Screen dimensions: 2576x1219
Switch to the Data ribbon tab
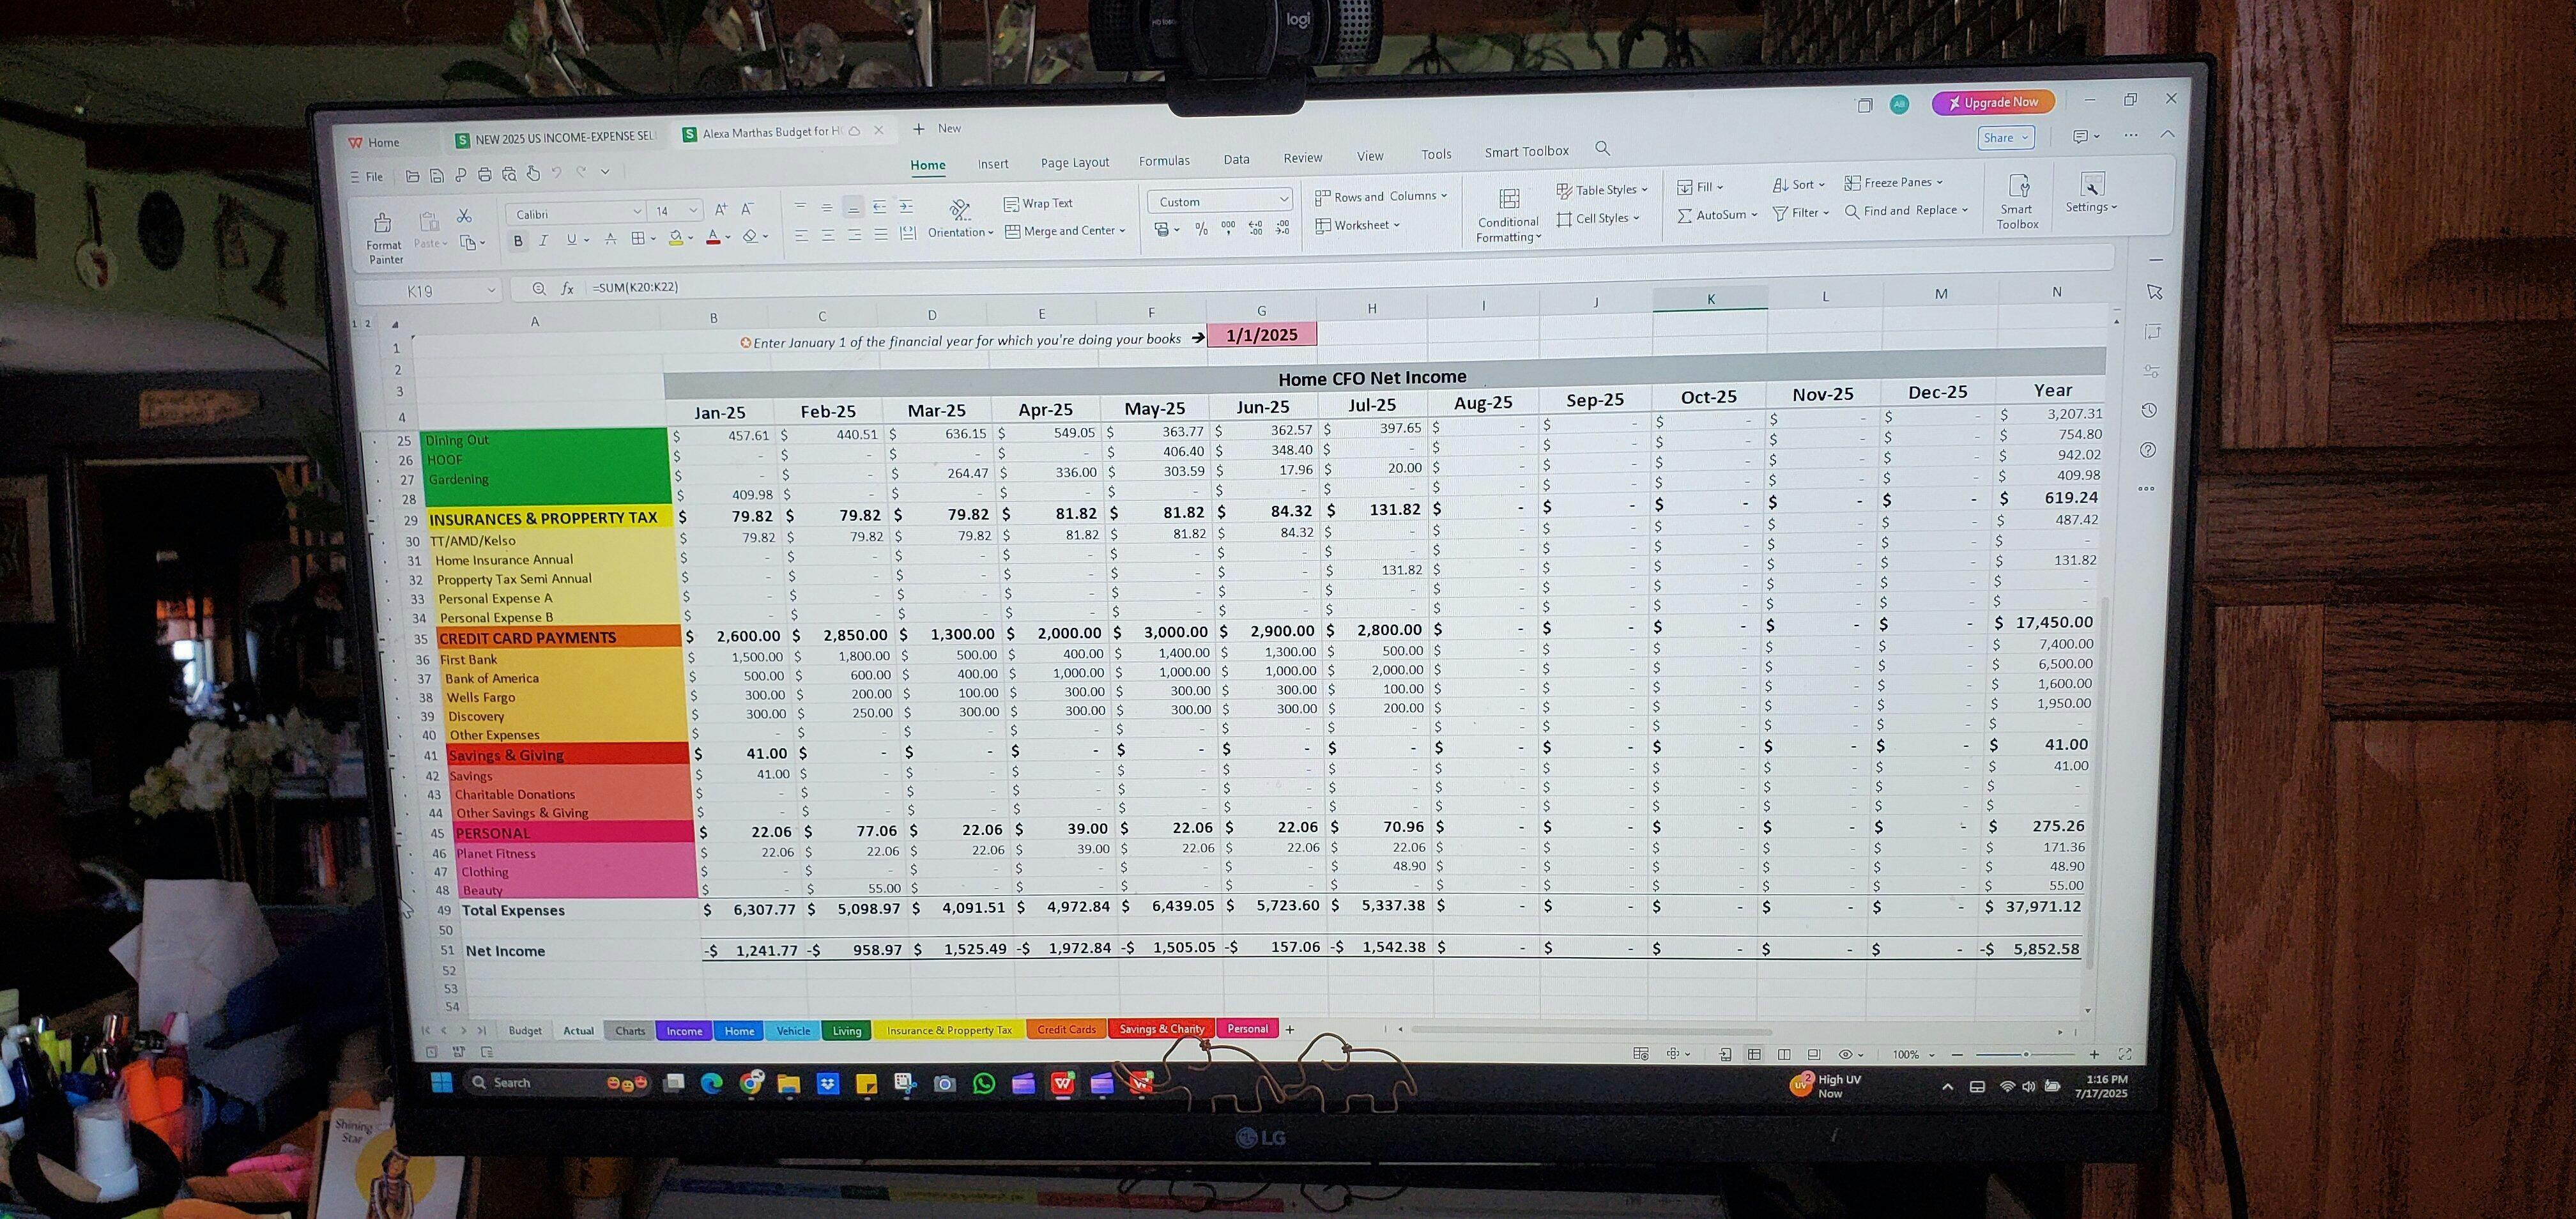tap(1236, 160)
